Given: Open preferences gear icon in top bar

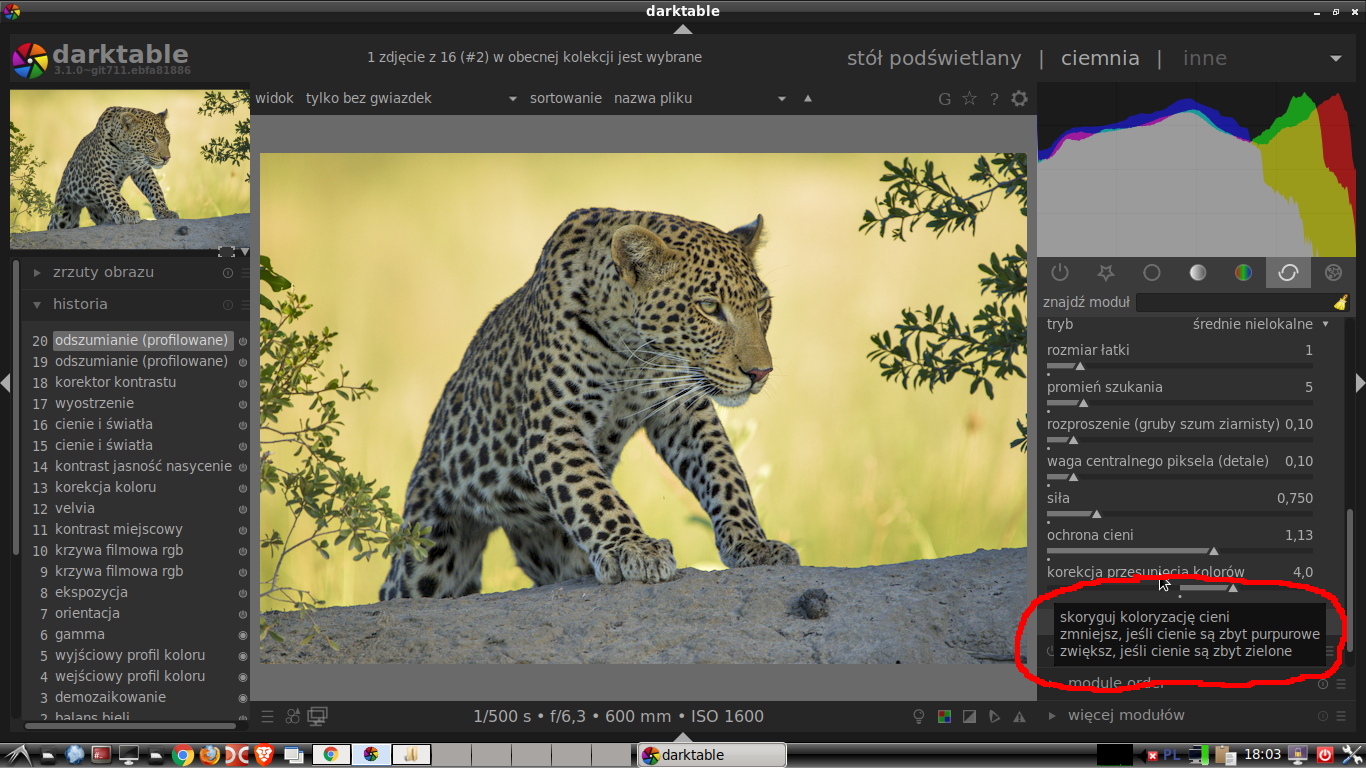Looking at the screenshot, I should click(1019, 98).
